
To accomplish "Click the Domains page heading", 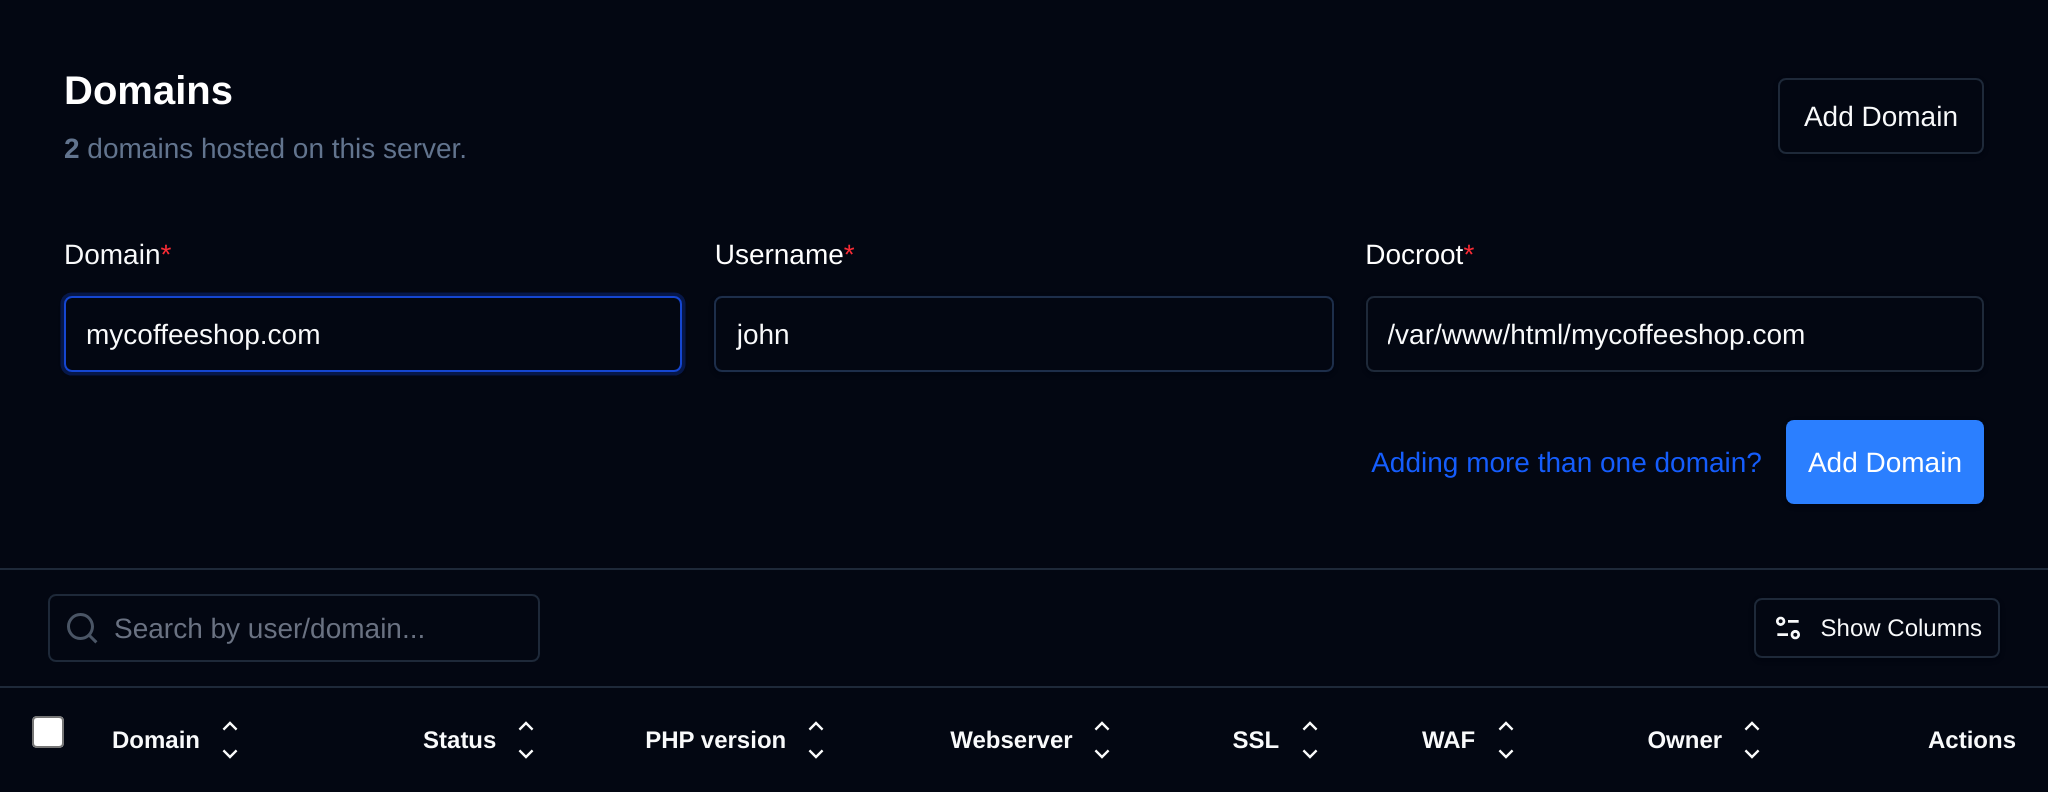I will [148, 90].
